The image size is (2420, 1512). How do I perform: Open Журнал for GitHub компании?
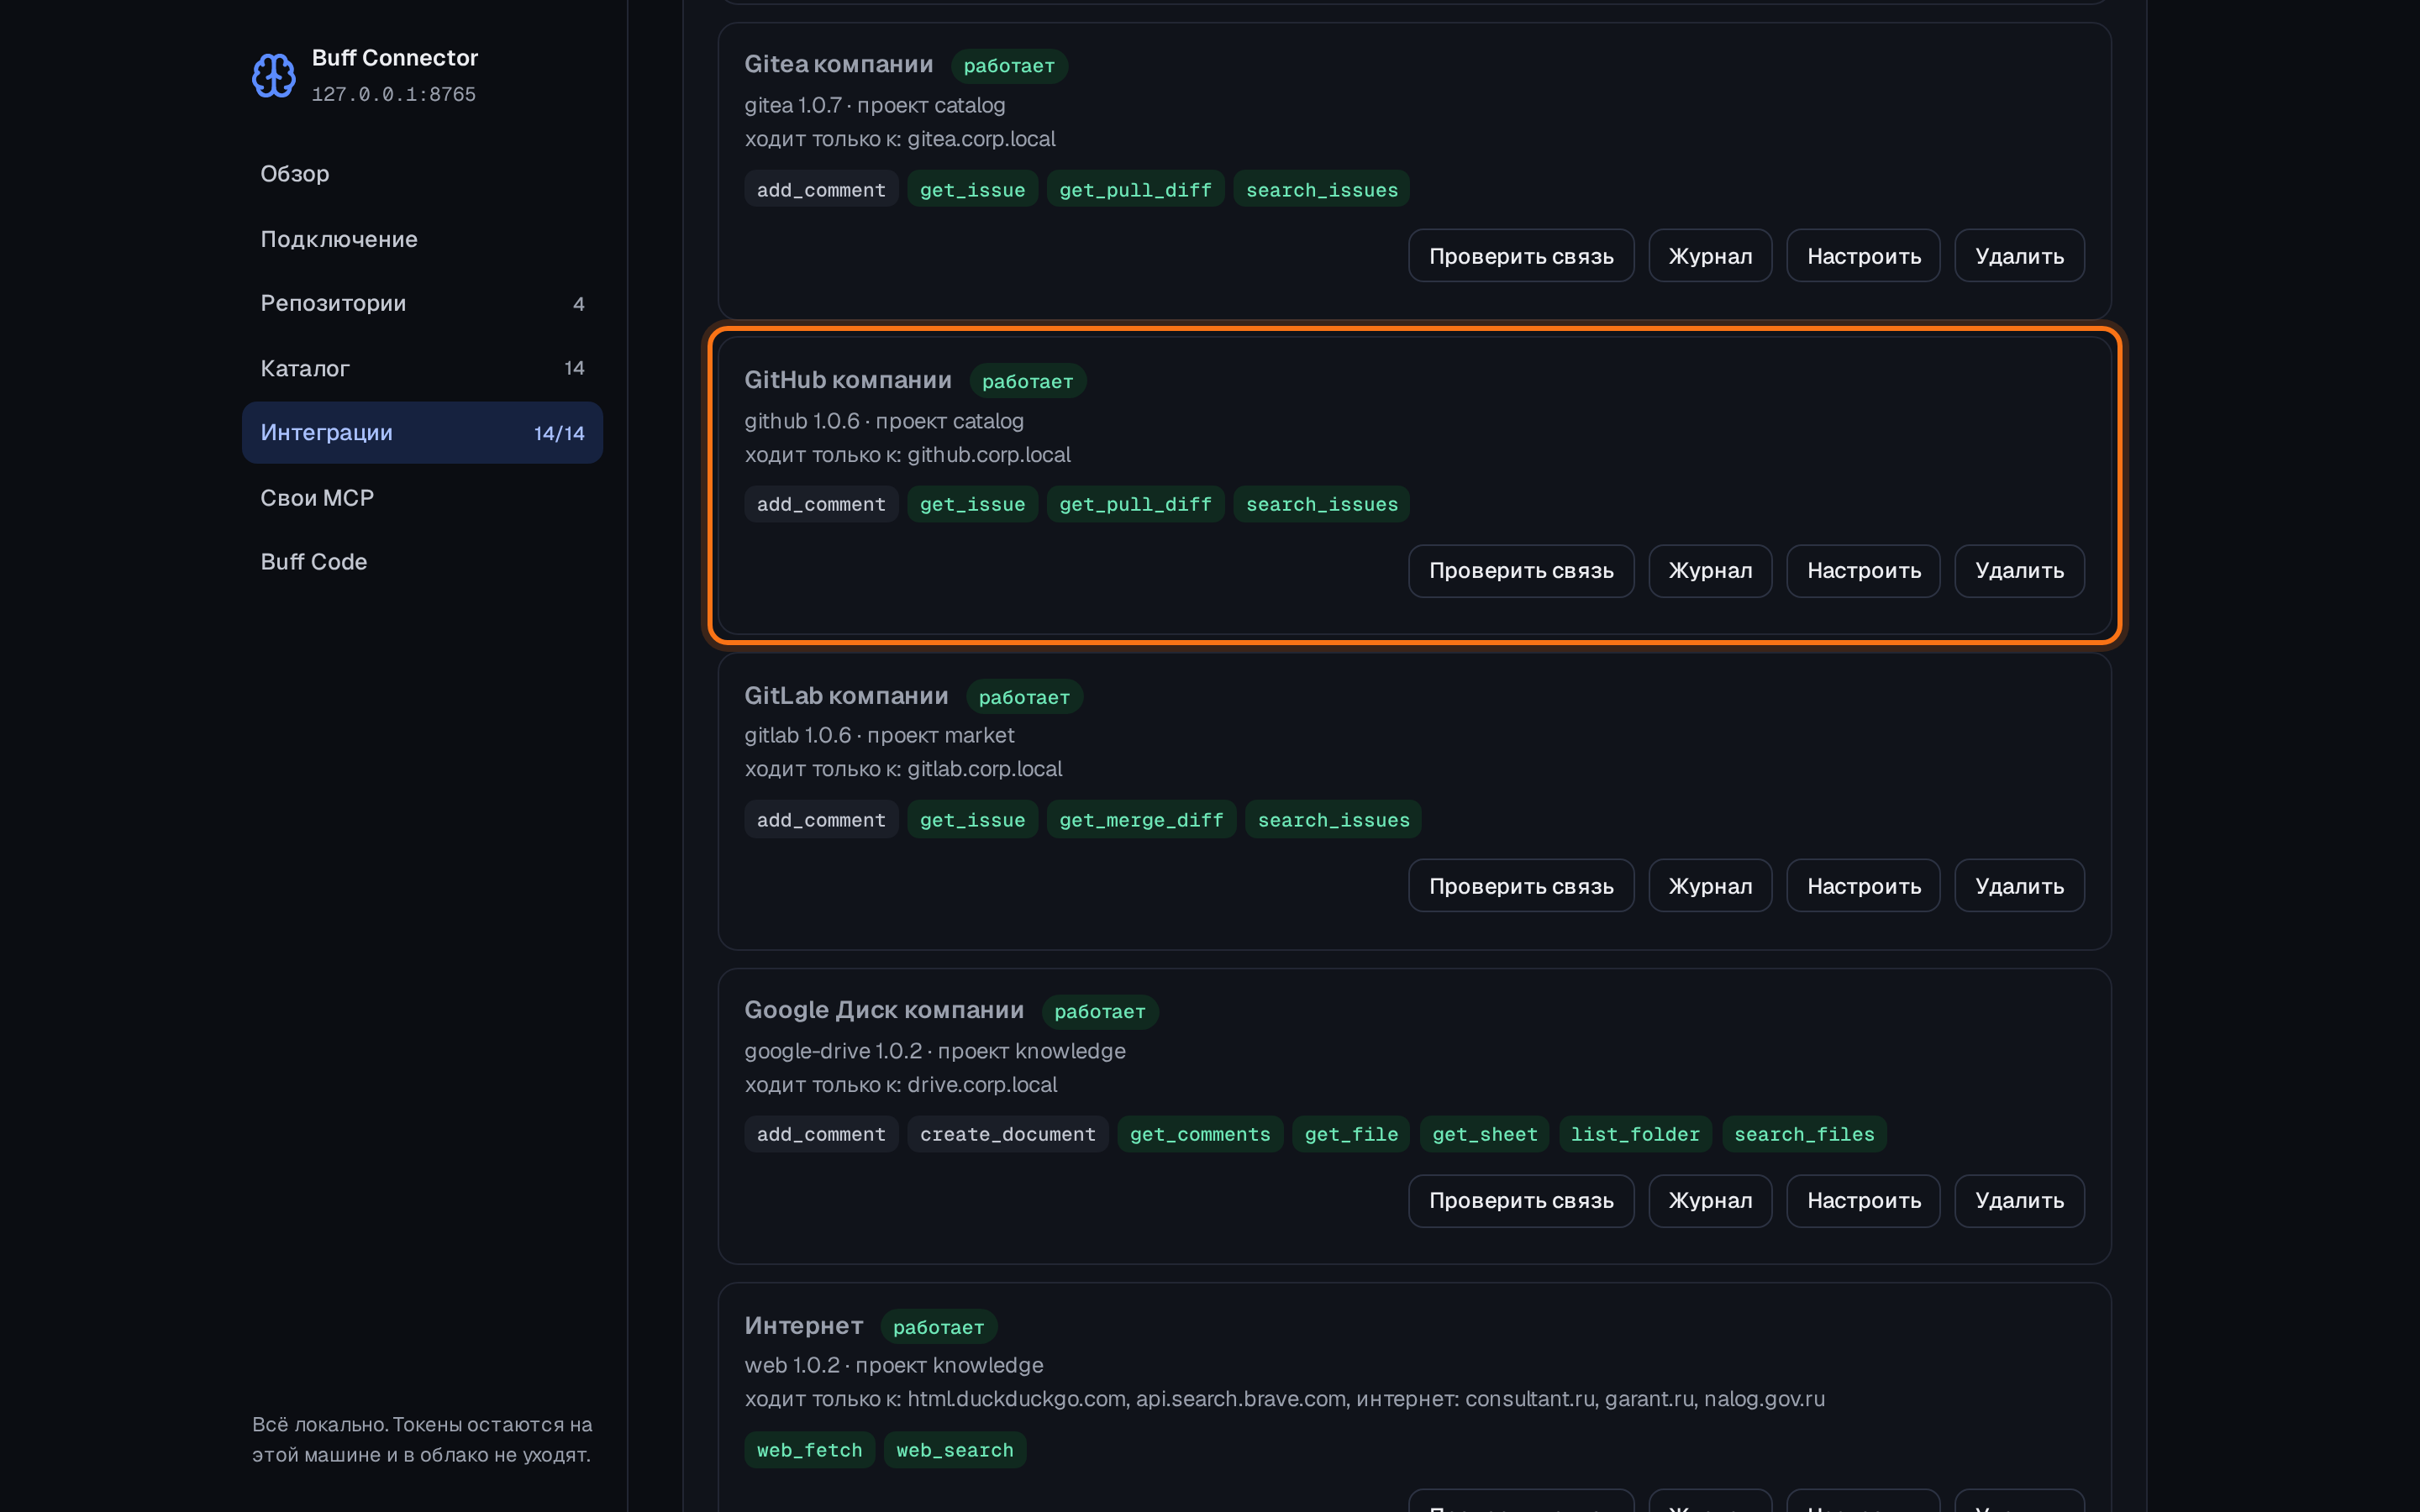(x=1710, y=571)
